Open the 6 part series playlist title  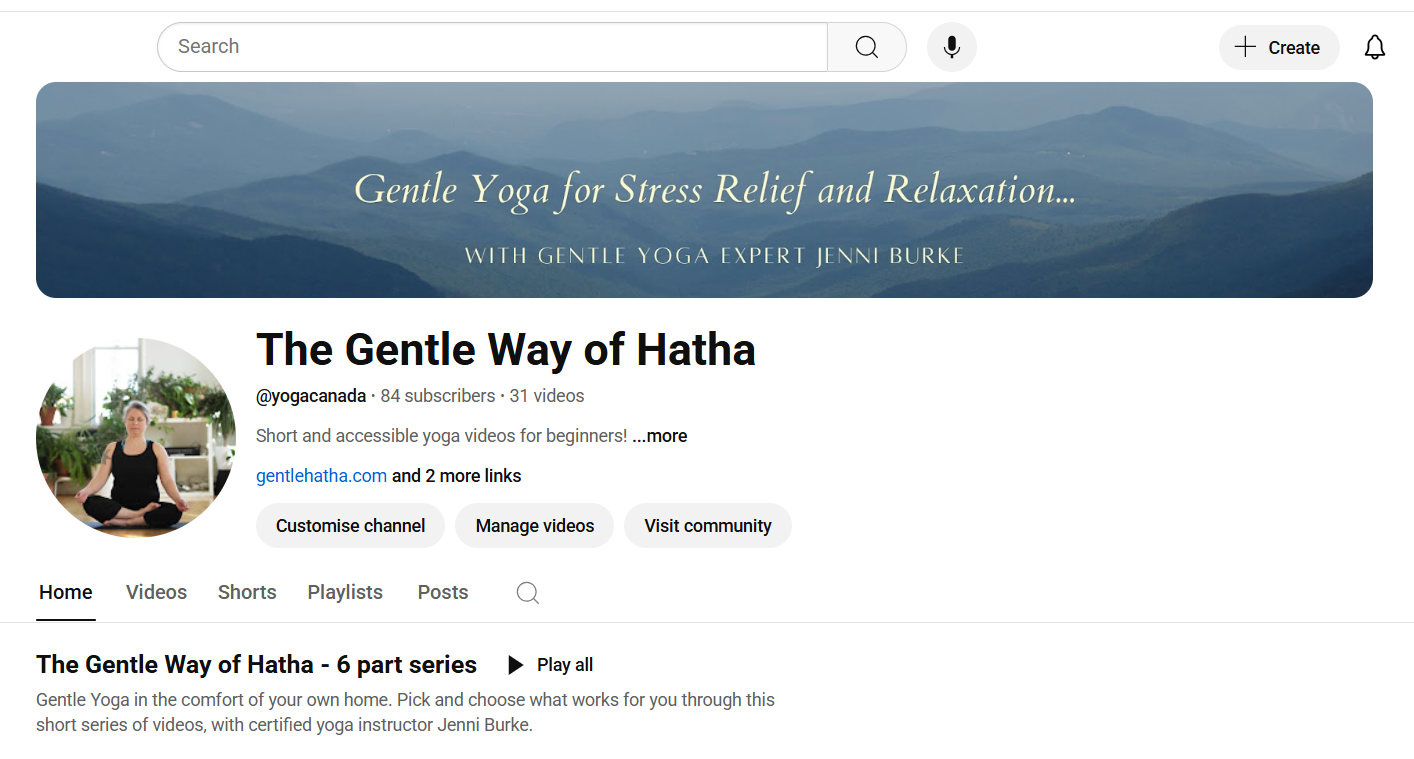[x=256, y=665]
